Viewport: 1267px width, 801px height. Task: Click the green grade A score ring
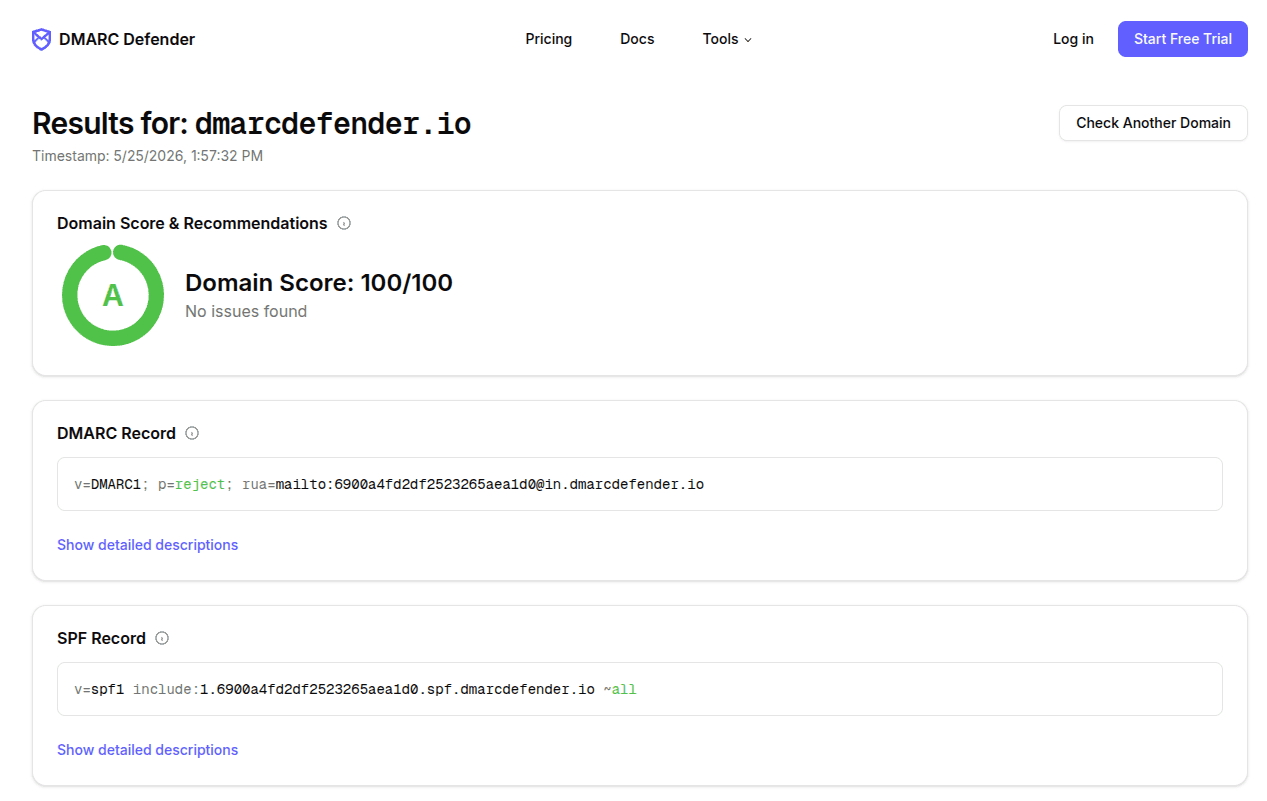(113, 295)
